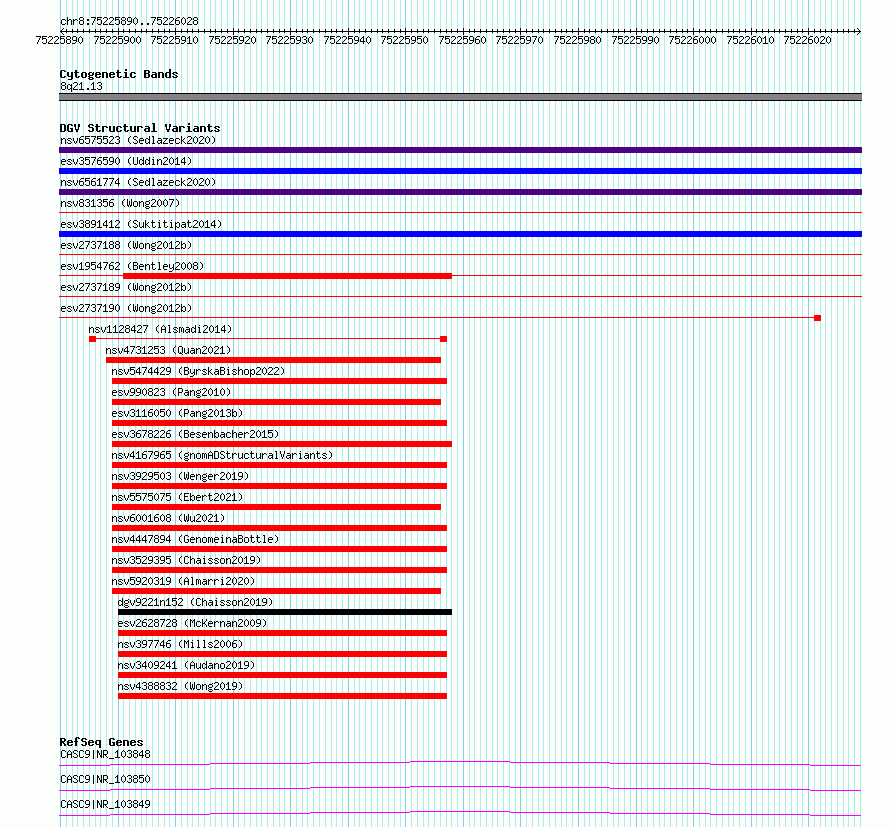The image size is (890, 827).
Task: Open nsv5575075 (Ebert2021) entry
Action: pos(177,497)
